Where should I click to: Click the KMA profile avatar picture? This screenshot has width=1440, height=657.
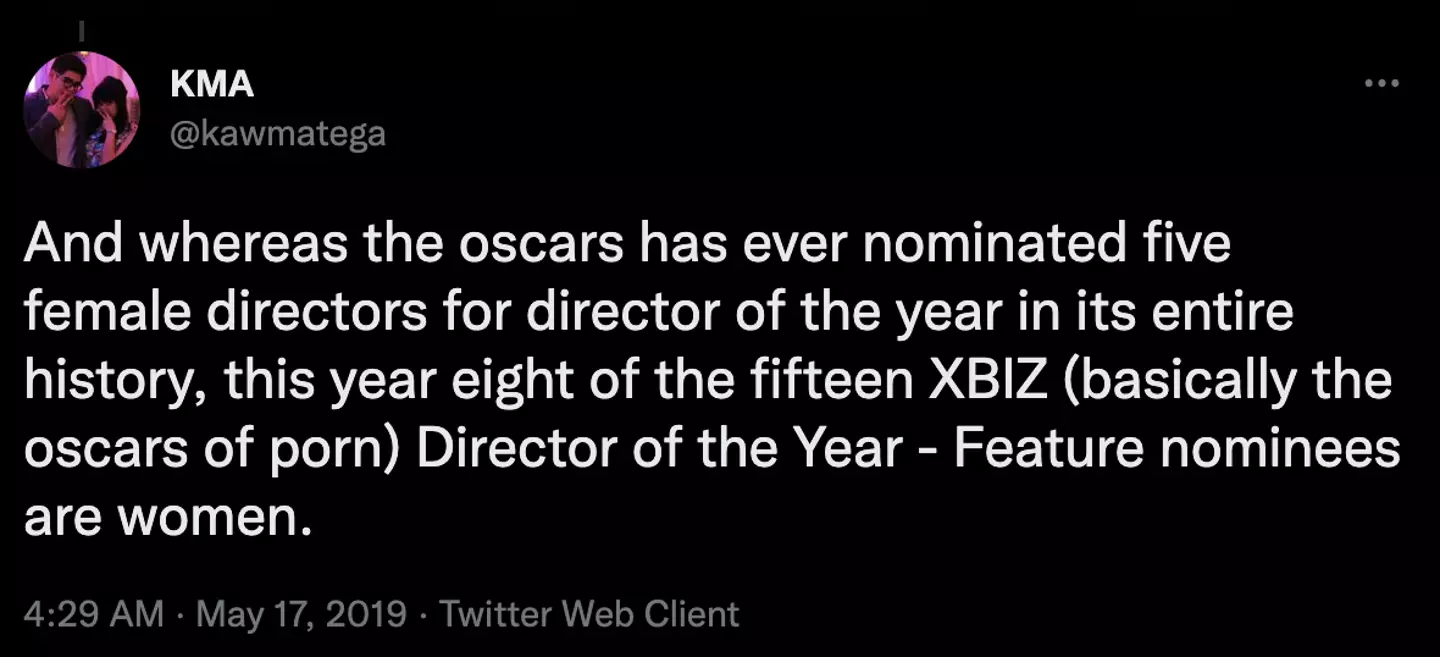pyautogui.click(x=82, y=110)
